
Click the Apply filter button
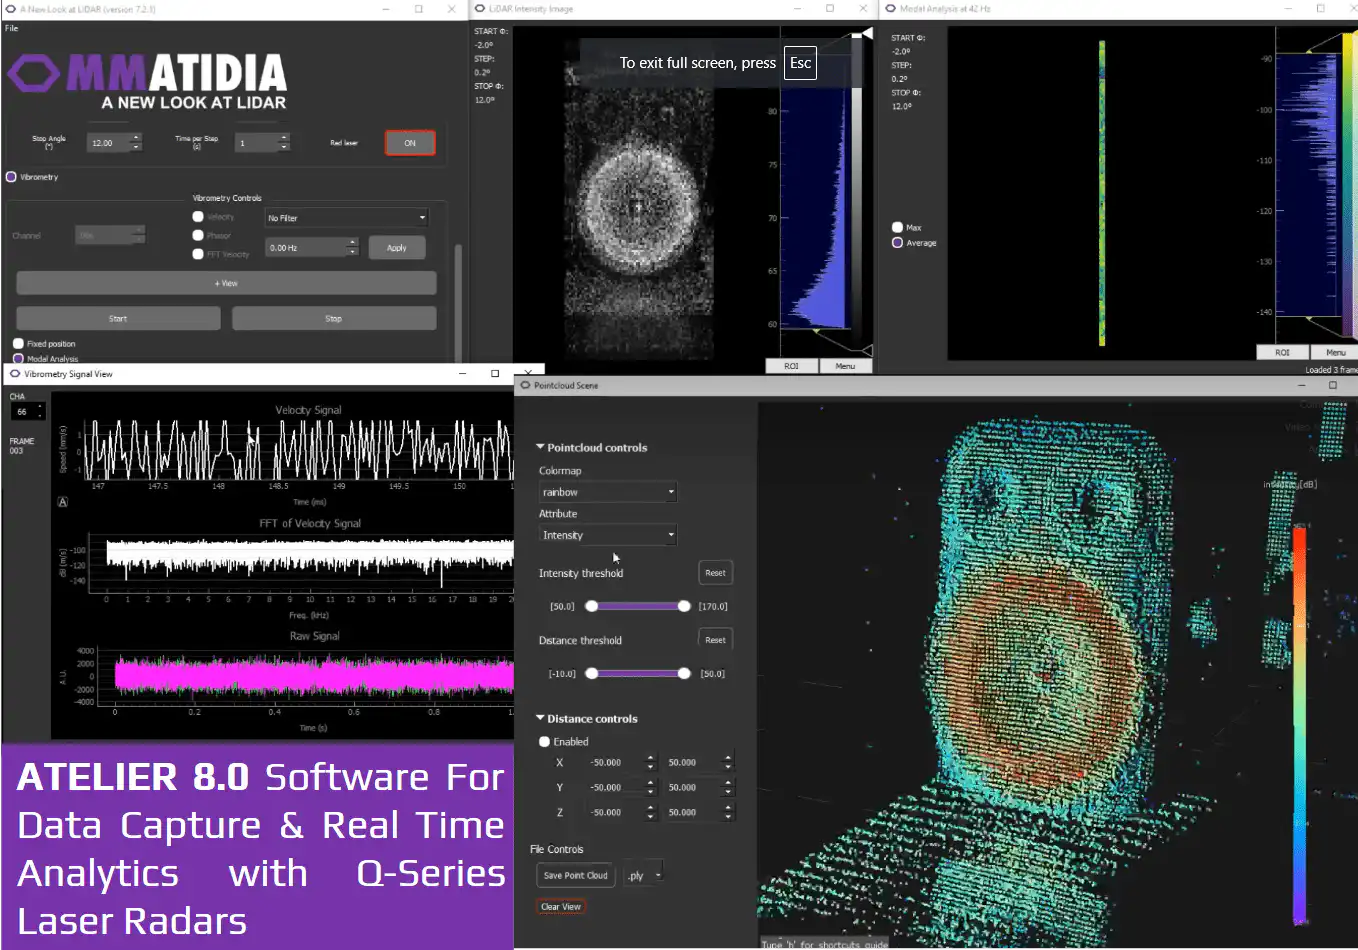pos(397,248)
